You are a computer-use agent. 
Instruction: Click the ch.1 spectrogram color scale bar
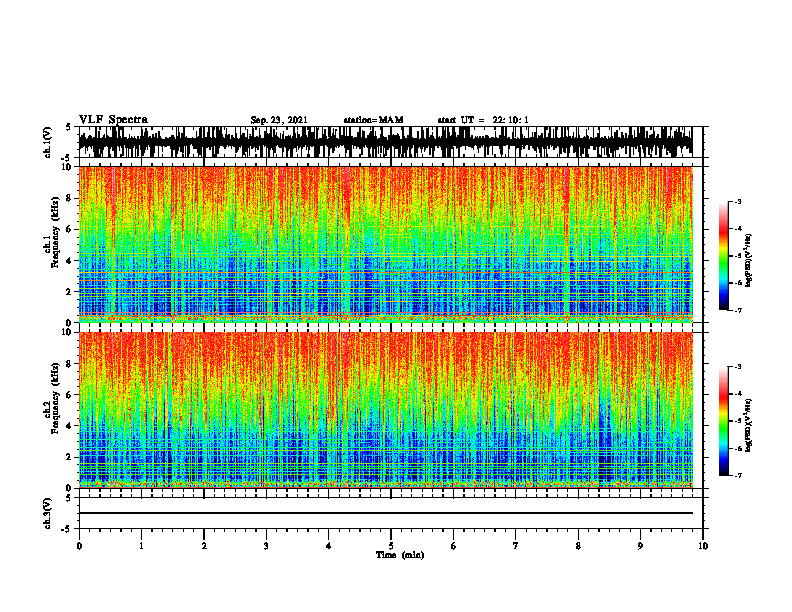click(724, 256)
